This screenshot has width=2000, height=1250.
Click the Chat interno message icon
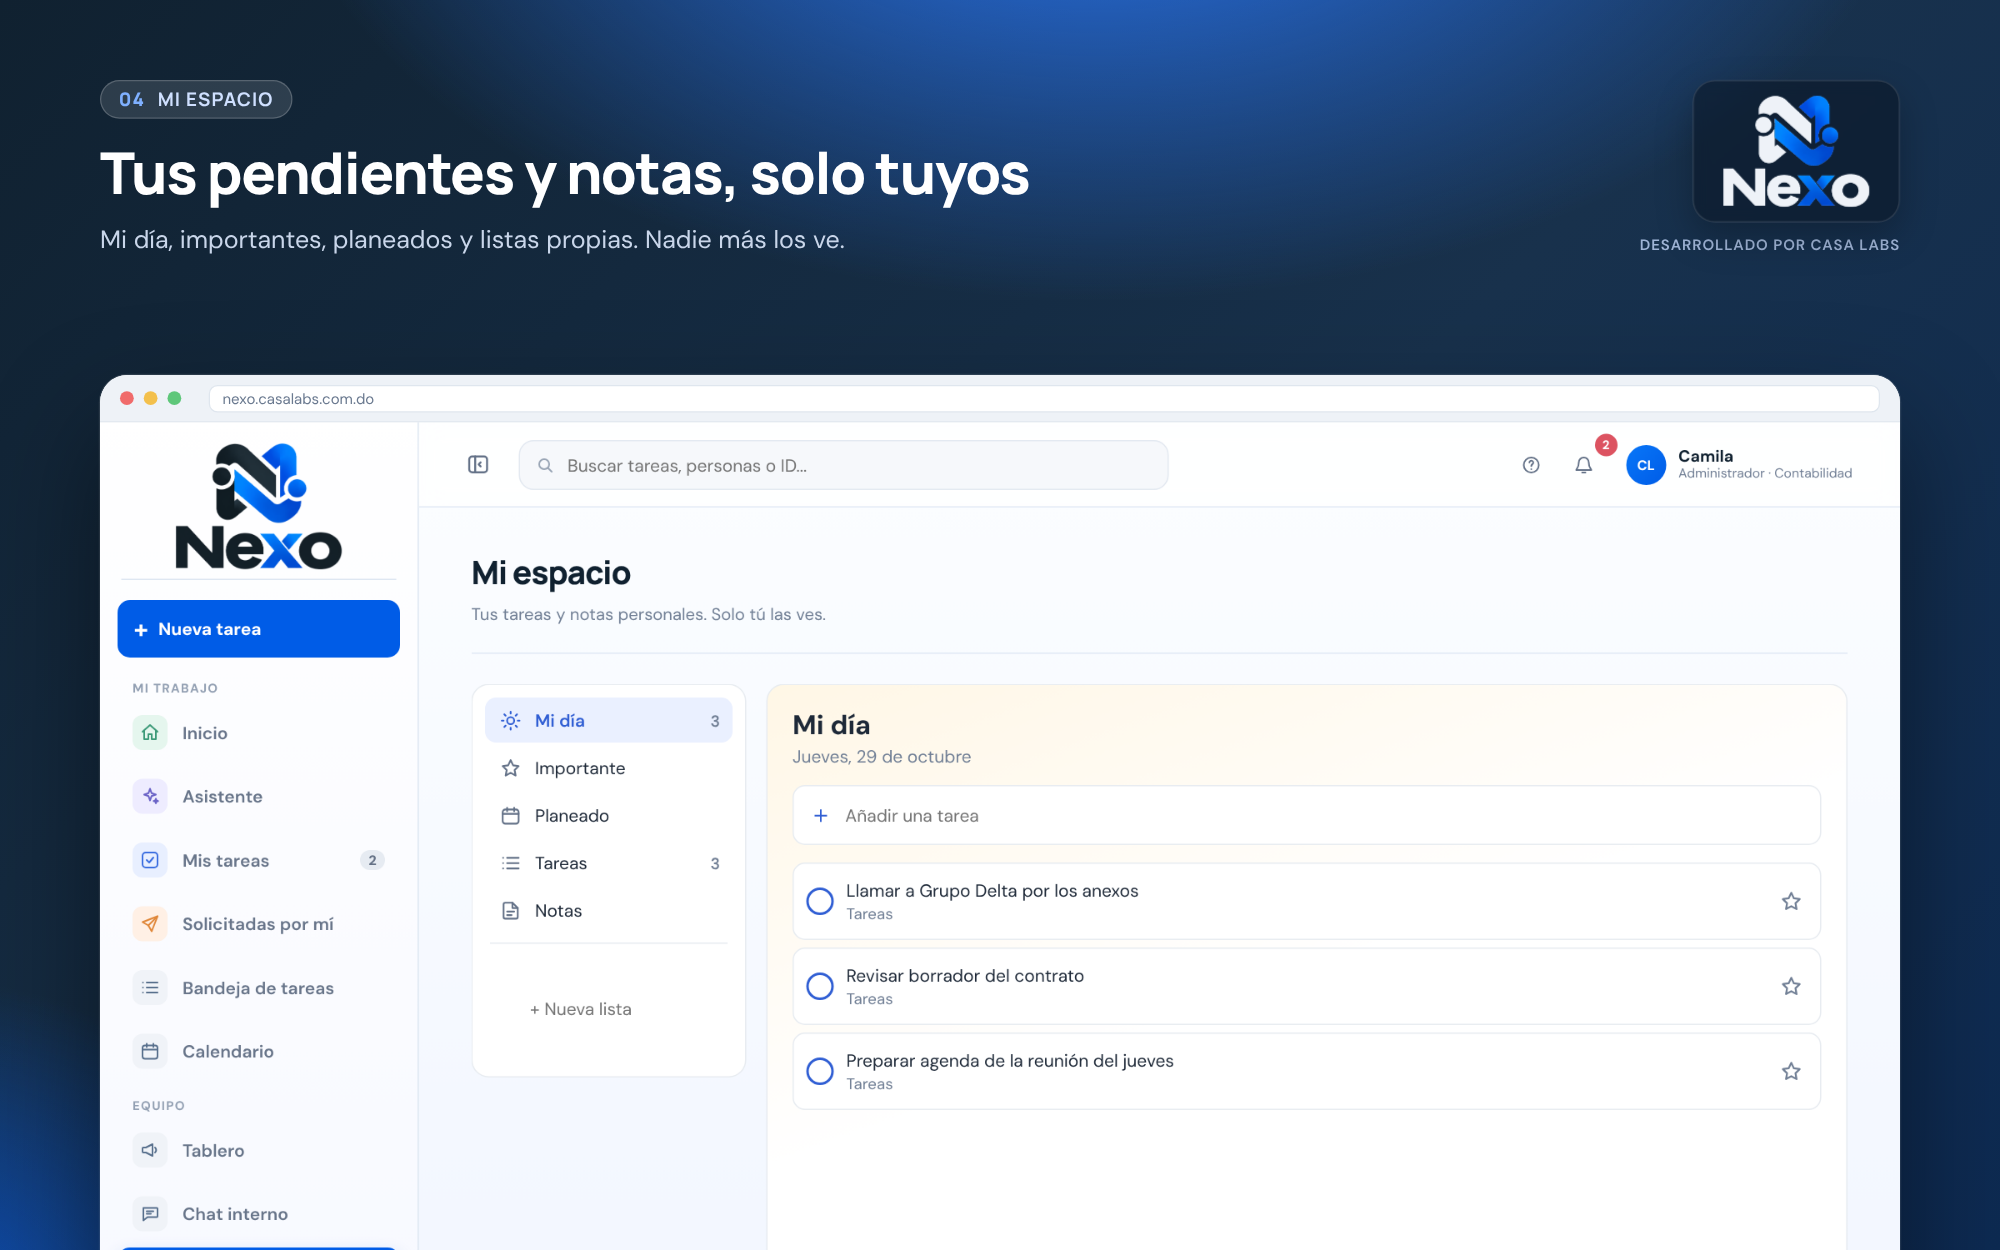[x=150, y=1214]
